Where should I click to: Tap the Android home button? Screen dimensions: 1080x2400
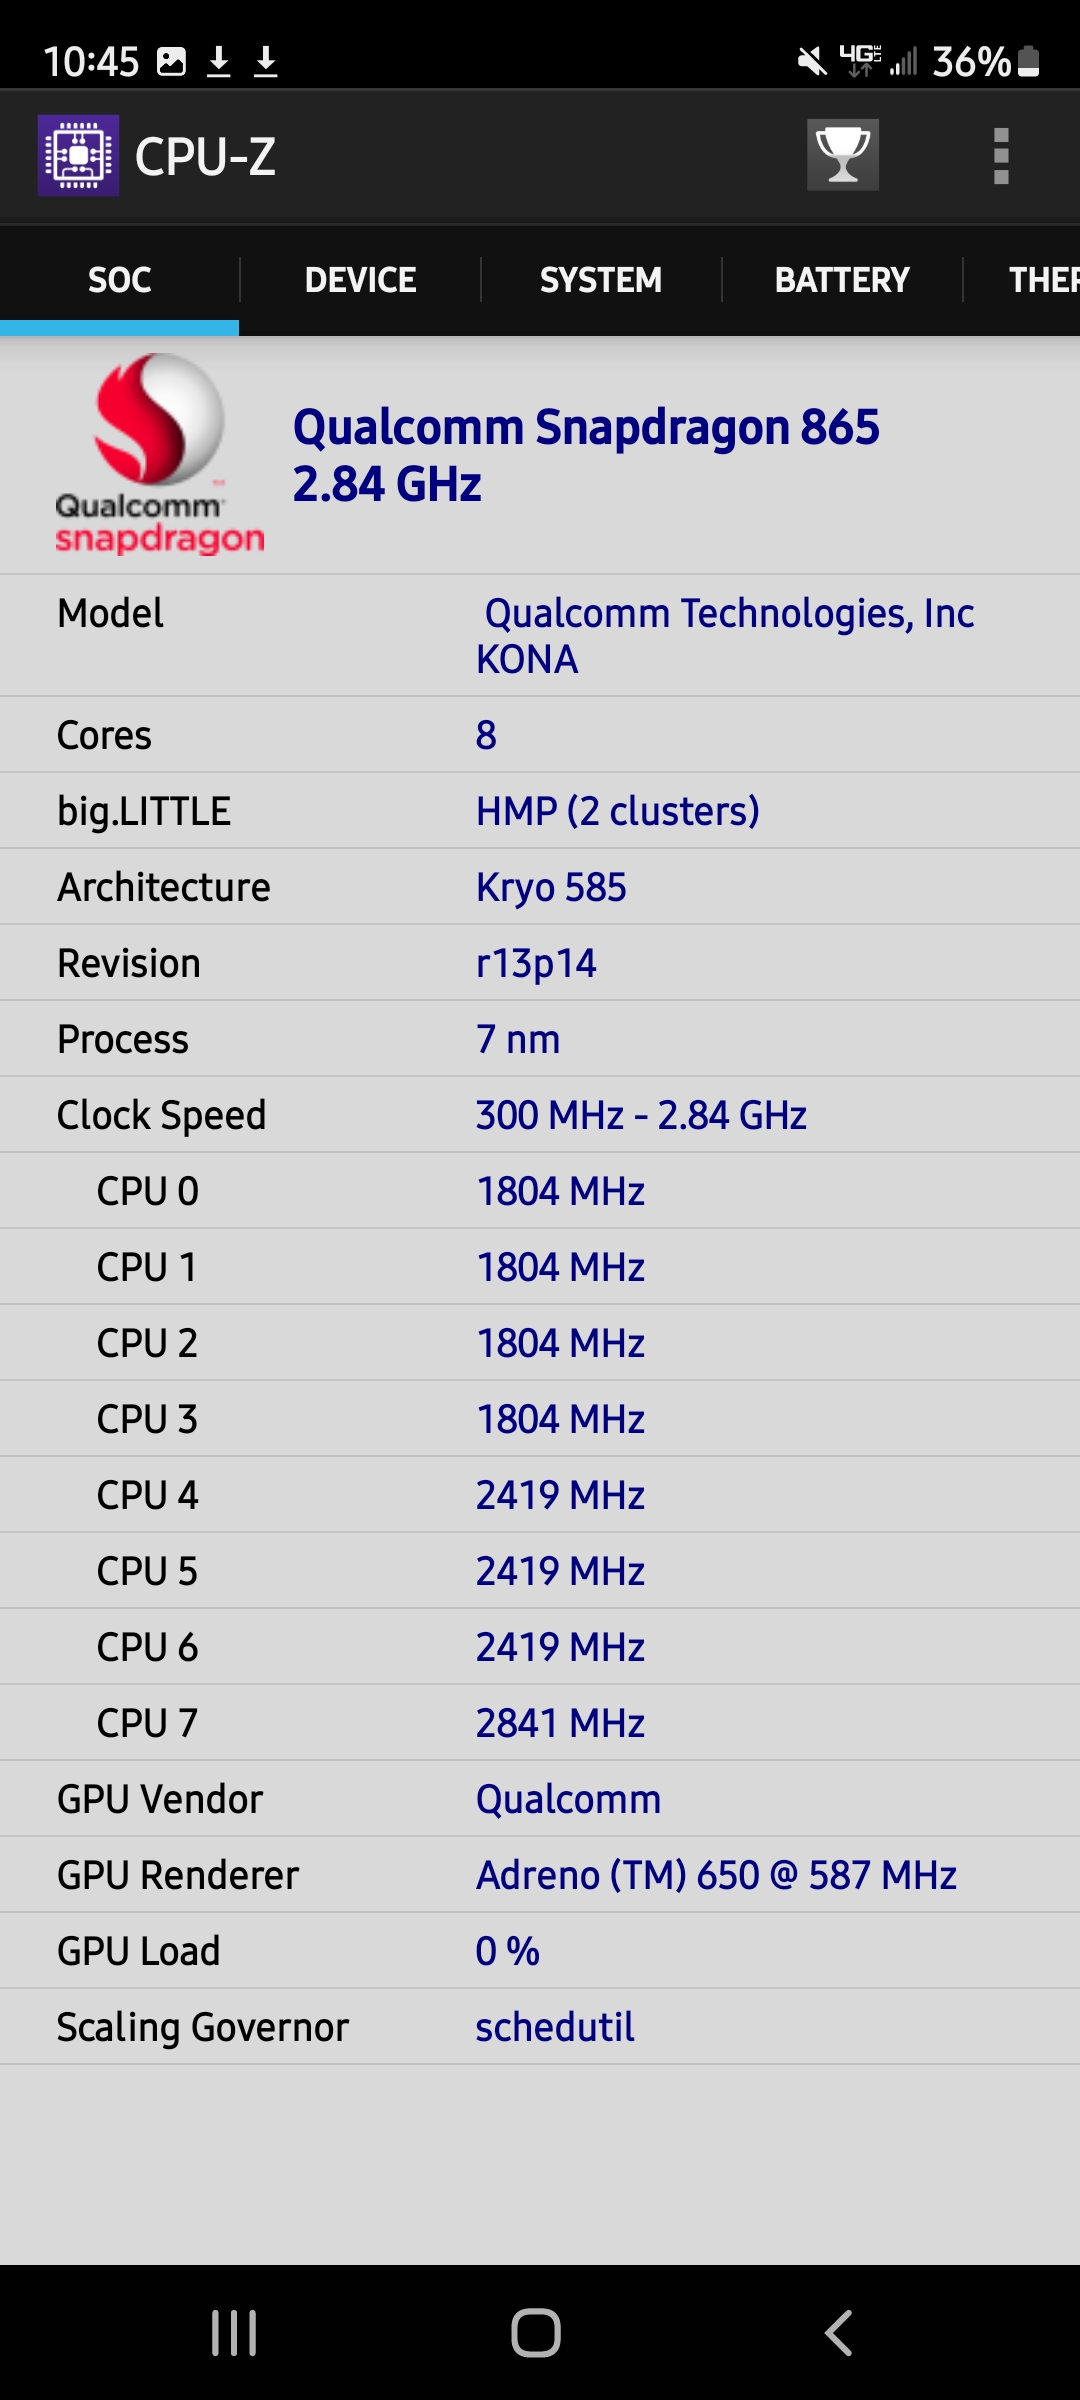coord(536,2333)
